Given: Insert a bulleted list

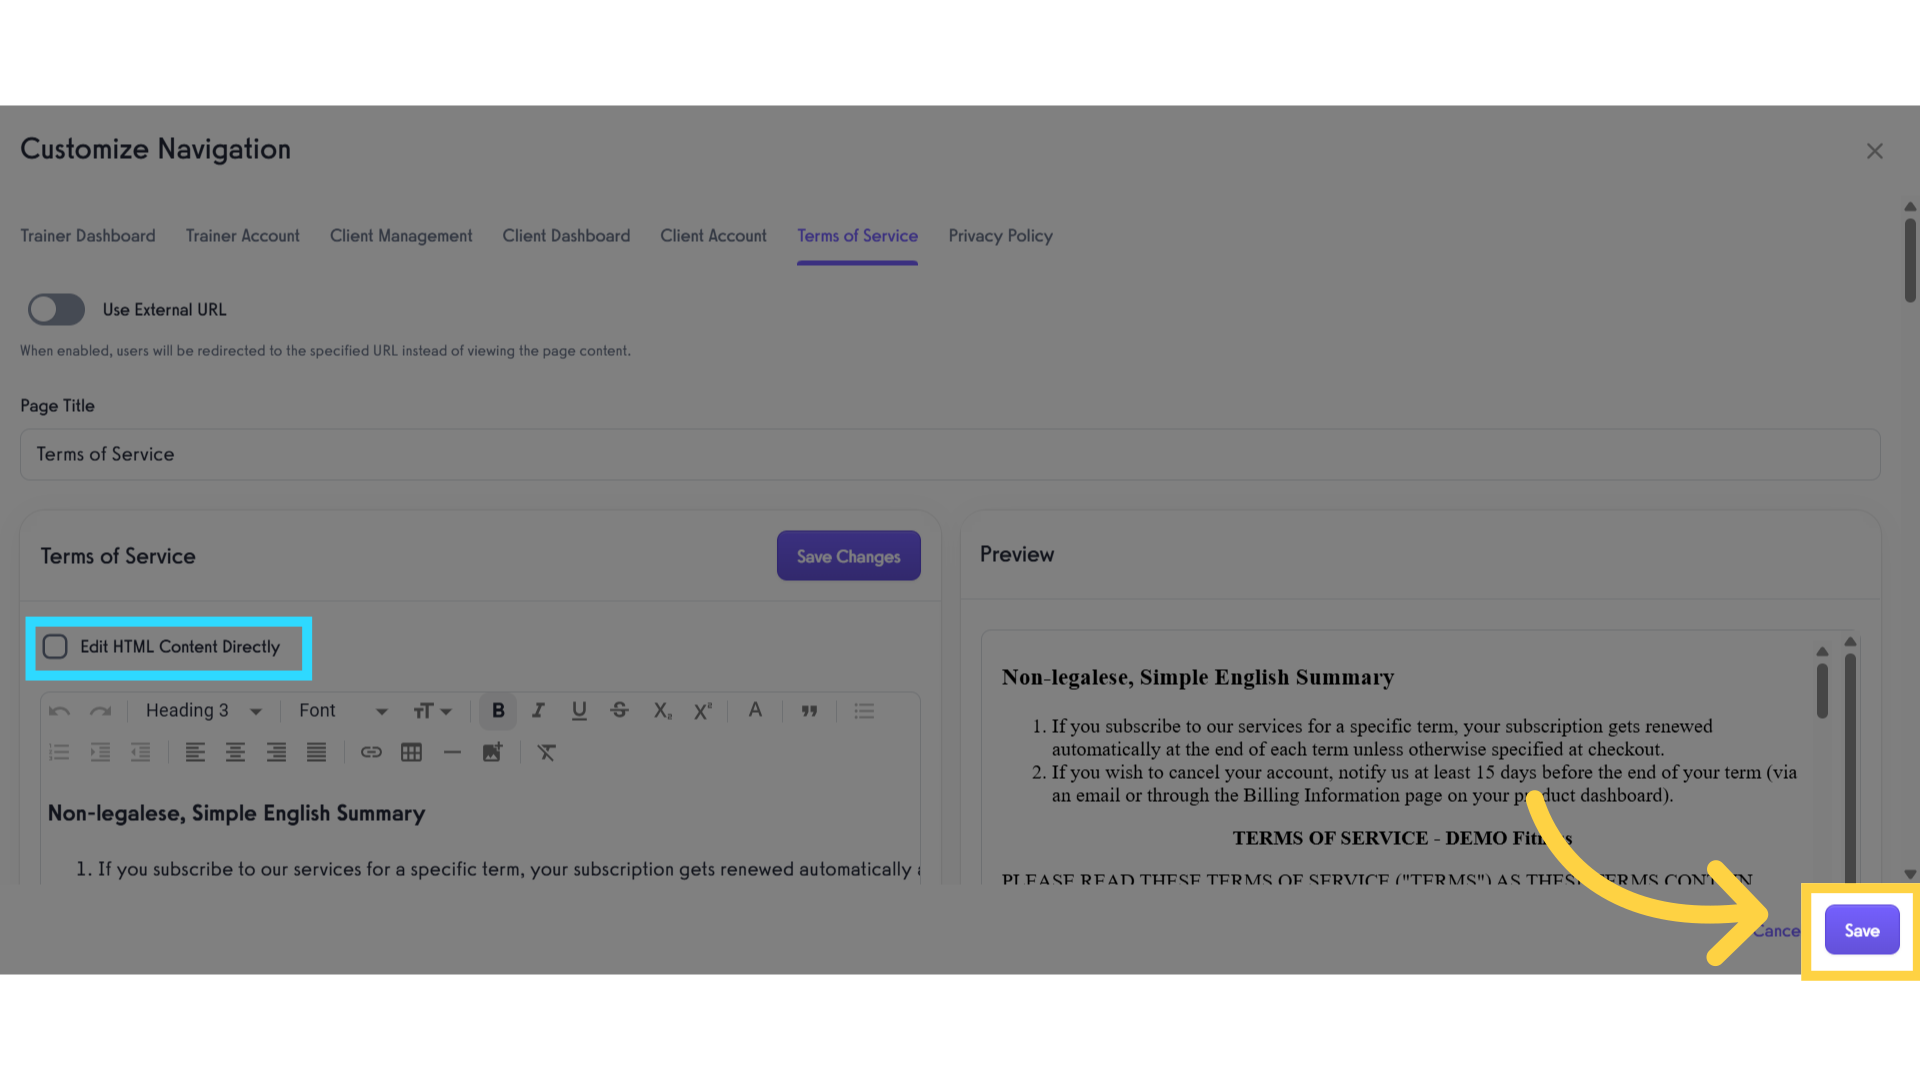Looking at the screenshot, I should pyautogui.click(x=864, y=711).
